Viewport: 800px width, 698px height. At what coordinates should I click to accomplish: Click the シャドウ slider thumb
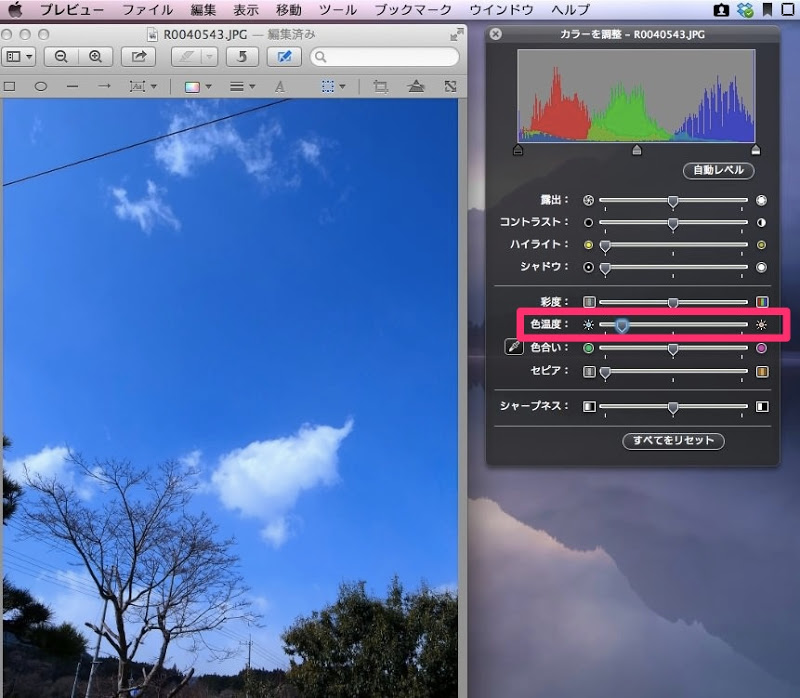tap(605, 268)
